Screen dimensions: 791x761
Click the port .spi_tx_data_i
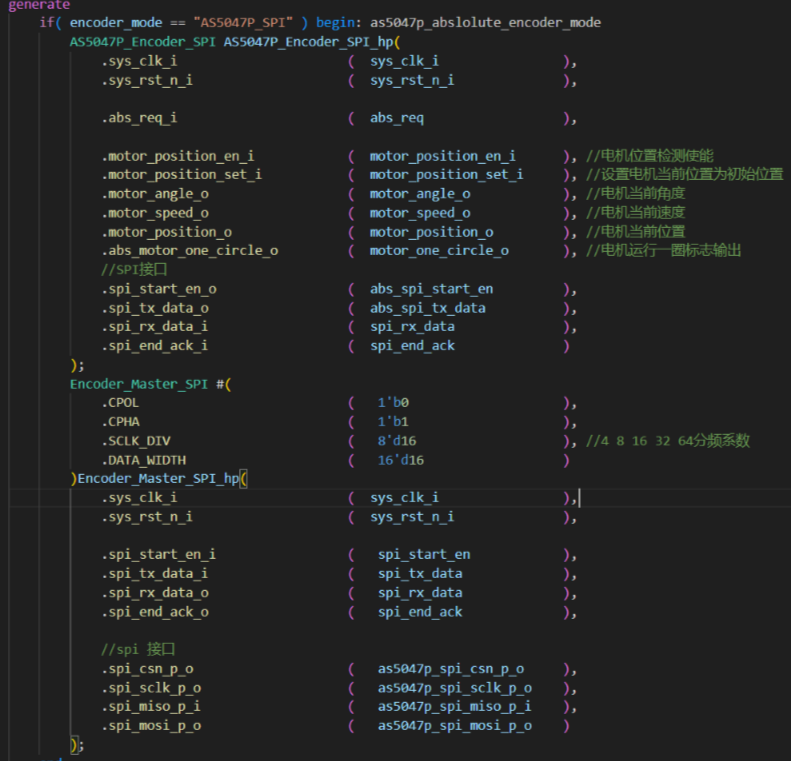click(x=155, y=574)
